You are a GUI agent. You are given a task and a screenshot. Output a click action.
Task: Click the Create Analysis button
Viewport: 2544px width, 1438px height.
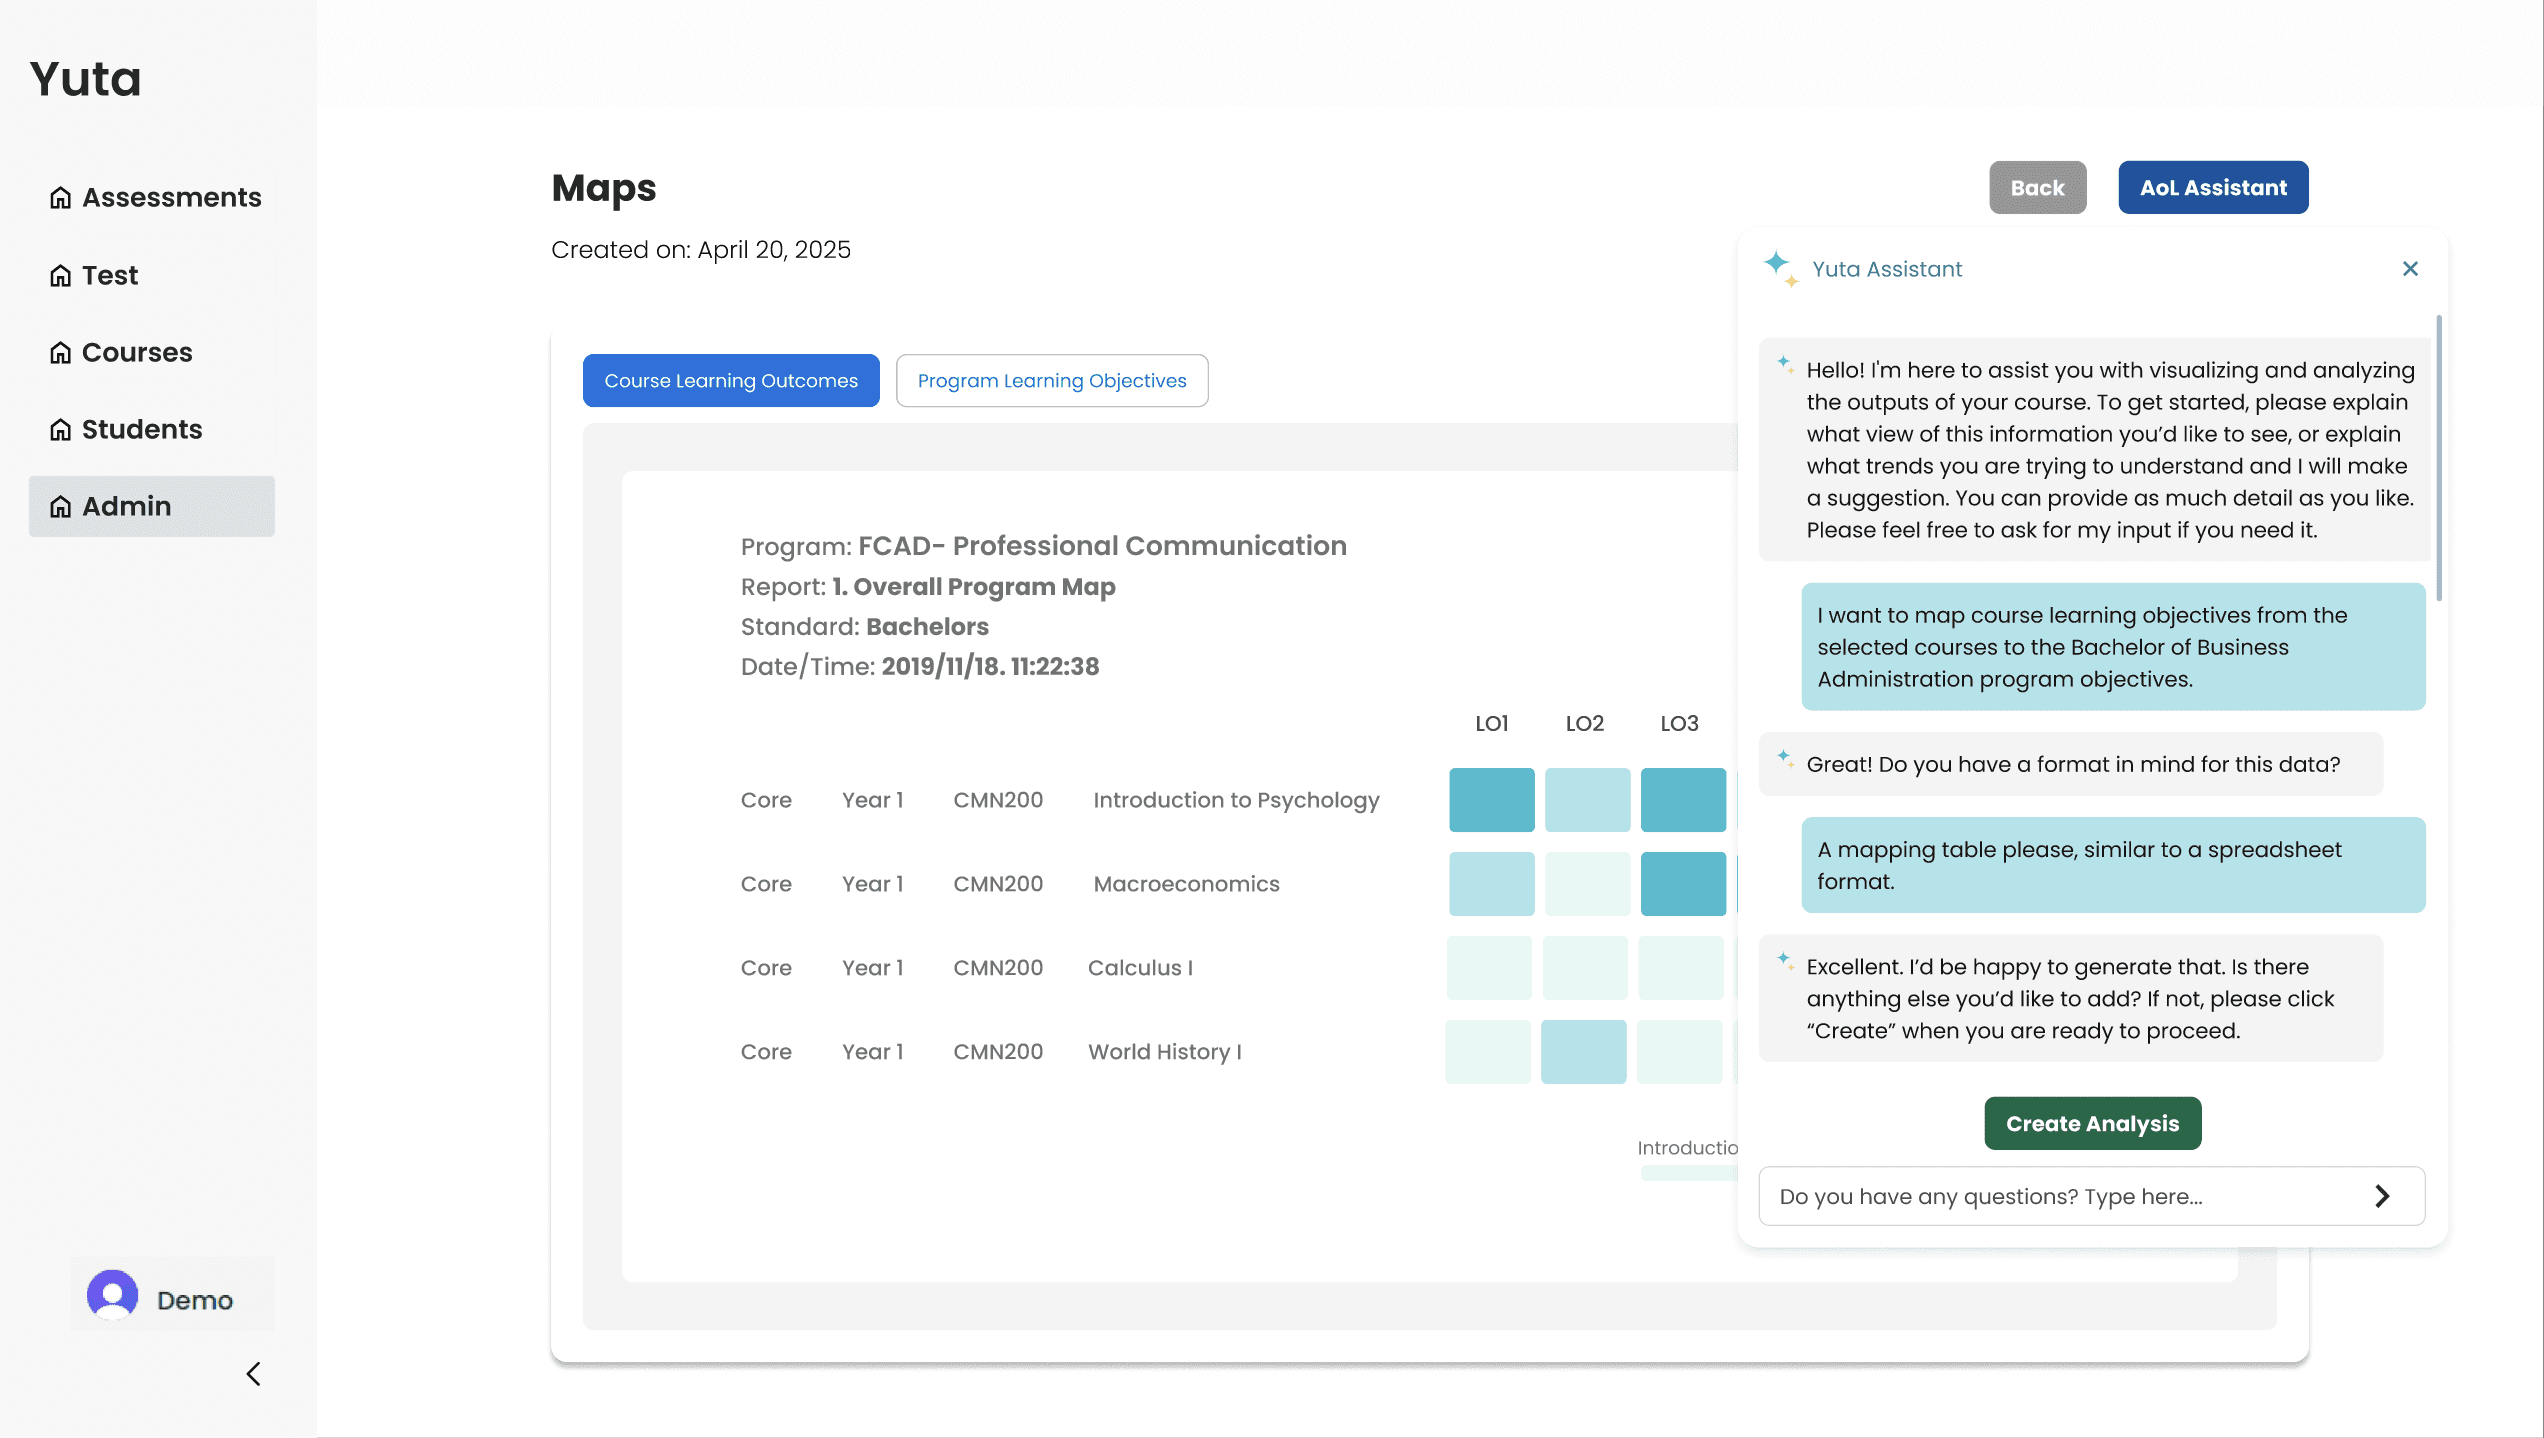point(2092,1123)
